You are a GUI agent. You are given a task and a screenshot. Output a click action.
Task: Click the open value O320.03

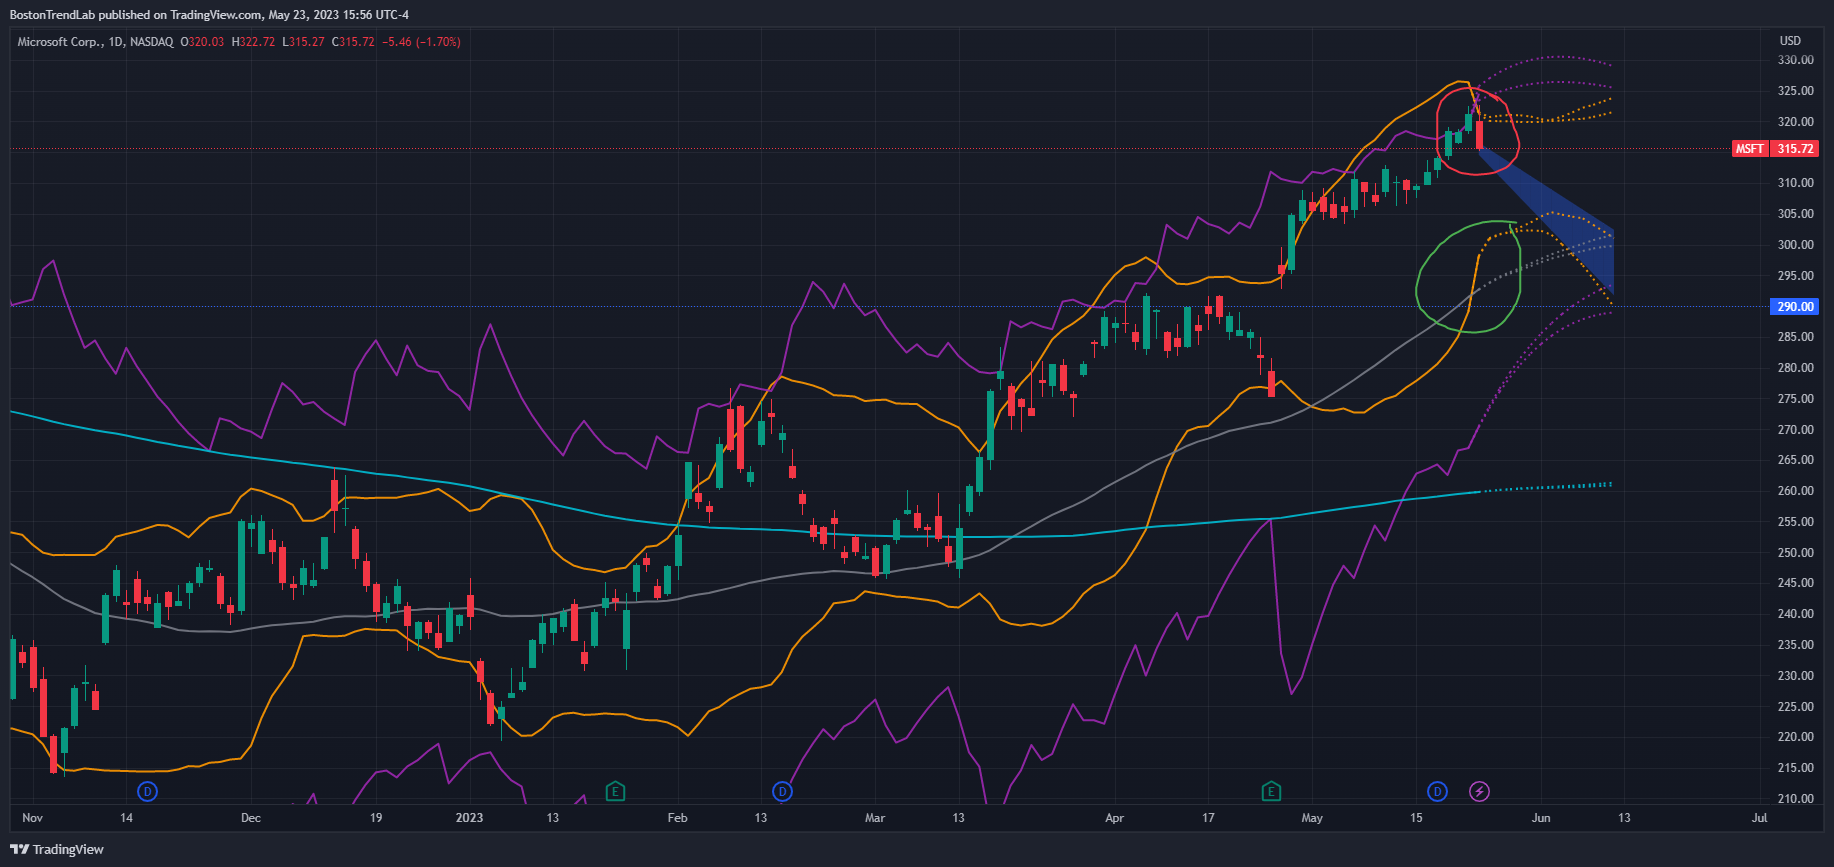(202, 42)
